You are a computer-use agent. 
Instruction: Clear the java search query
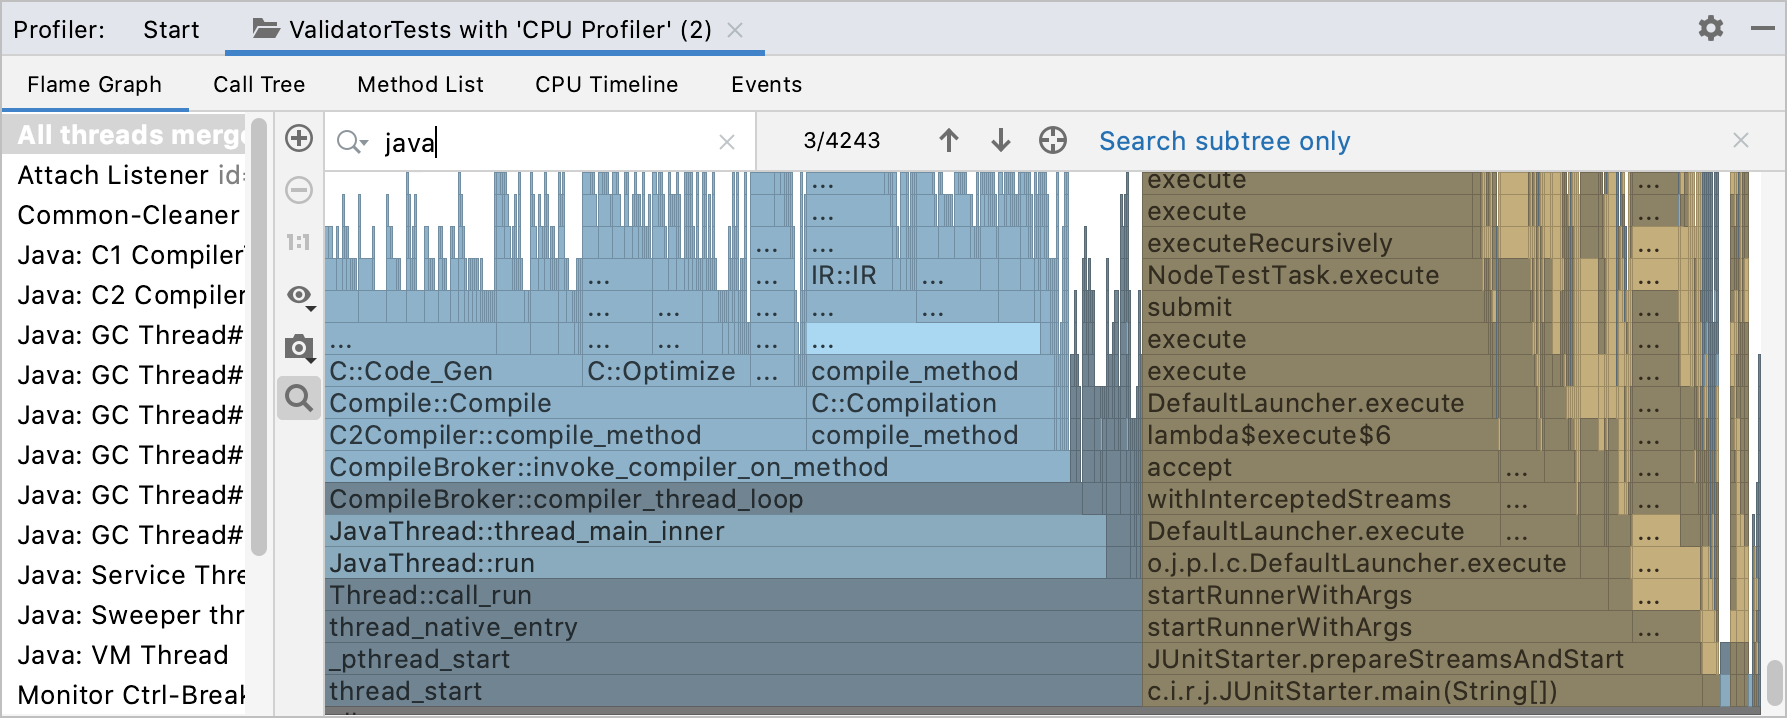click(x=727, y=141)
